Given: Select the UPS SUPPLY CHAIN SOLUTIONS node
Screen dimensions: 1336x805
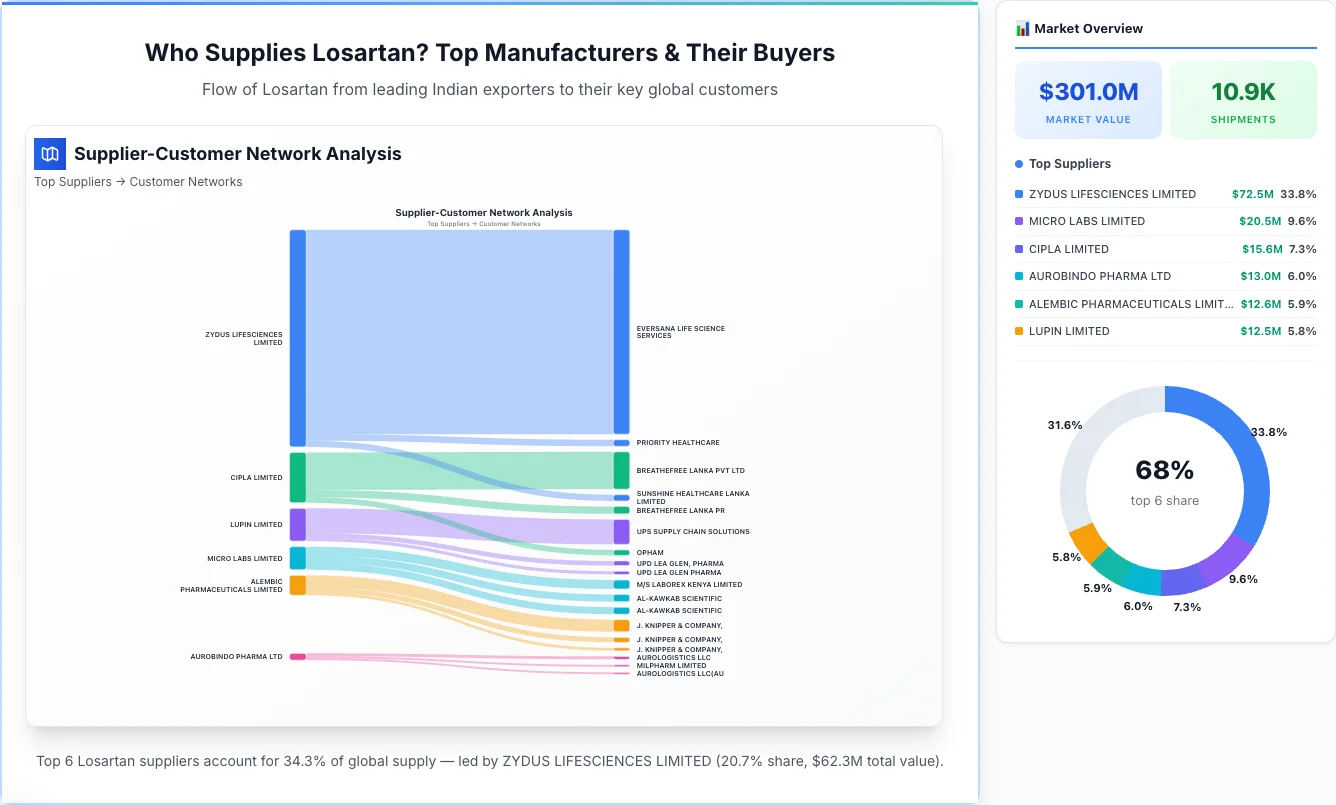Looking at the screenshot, I should pos(621,531).
